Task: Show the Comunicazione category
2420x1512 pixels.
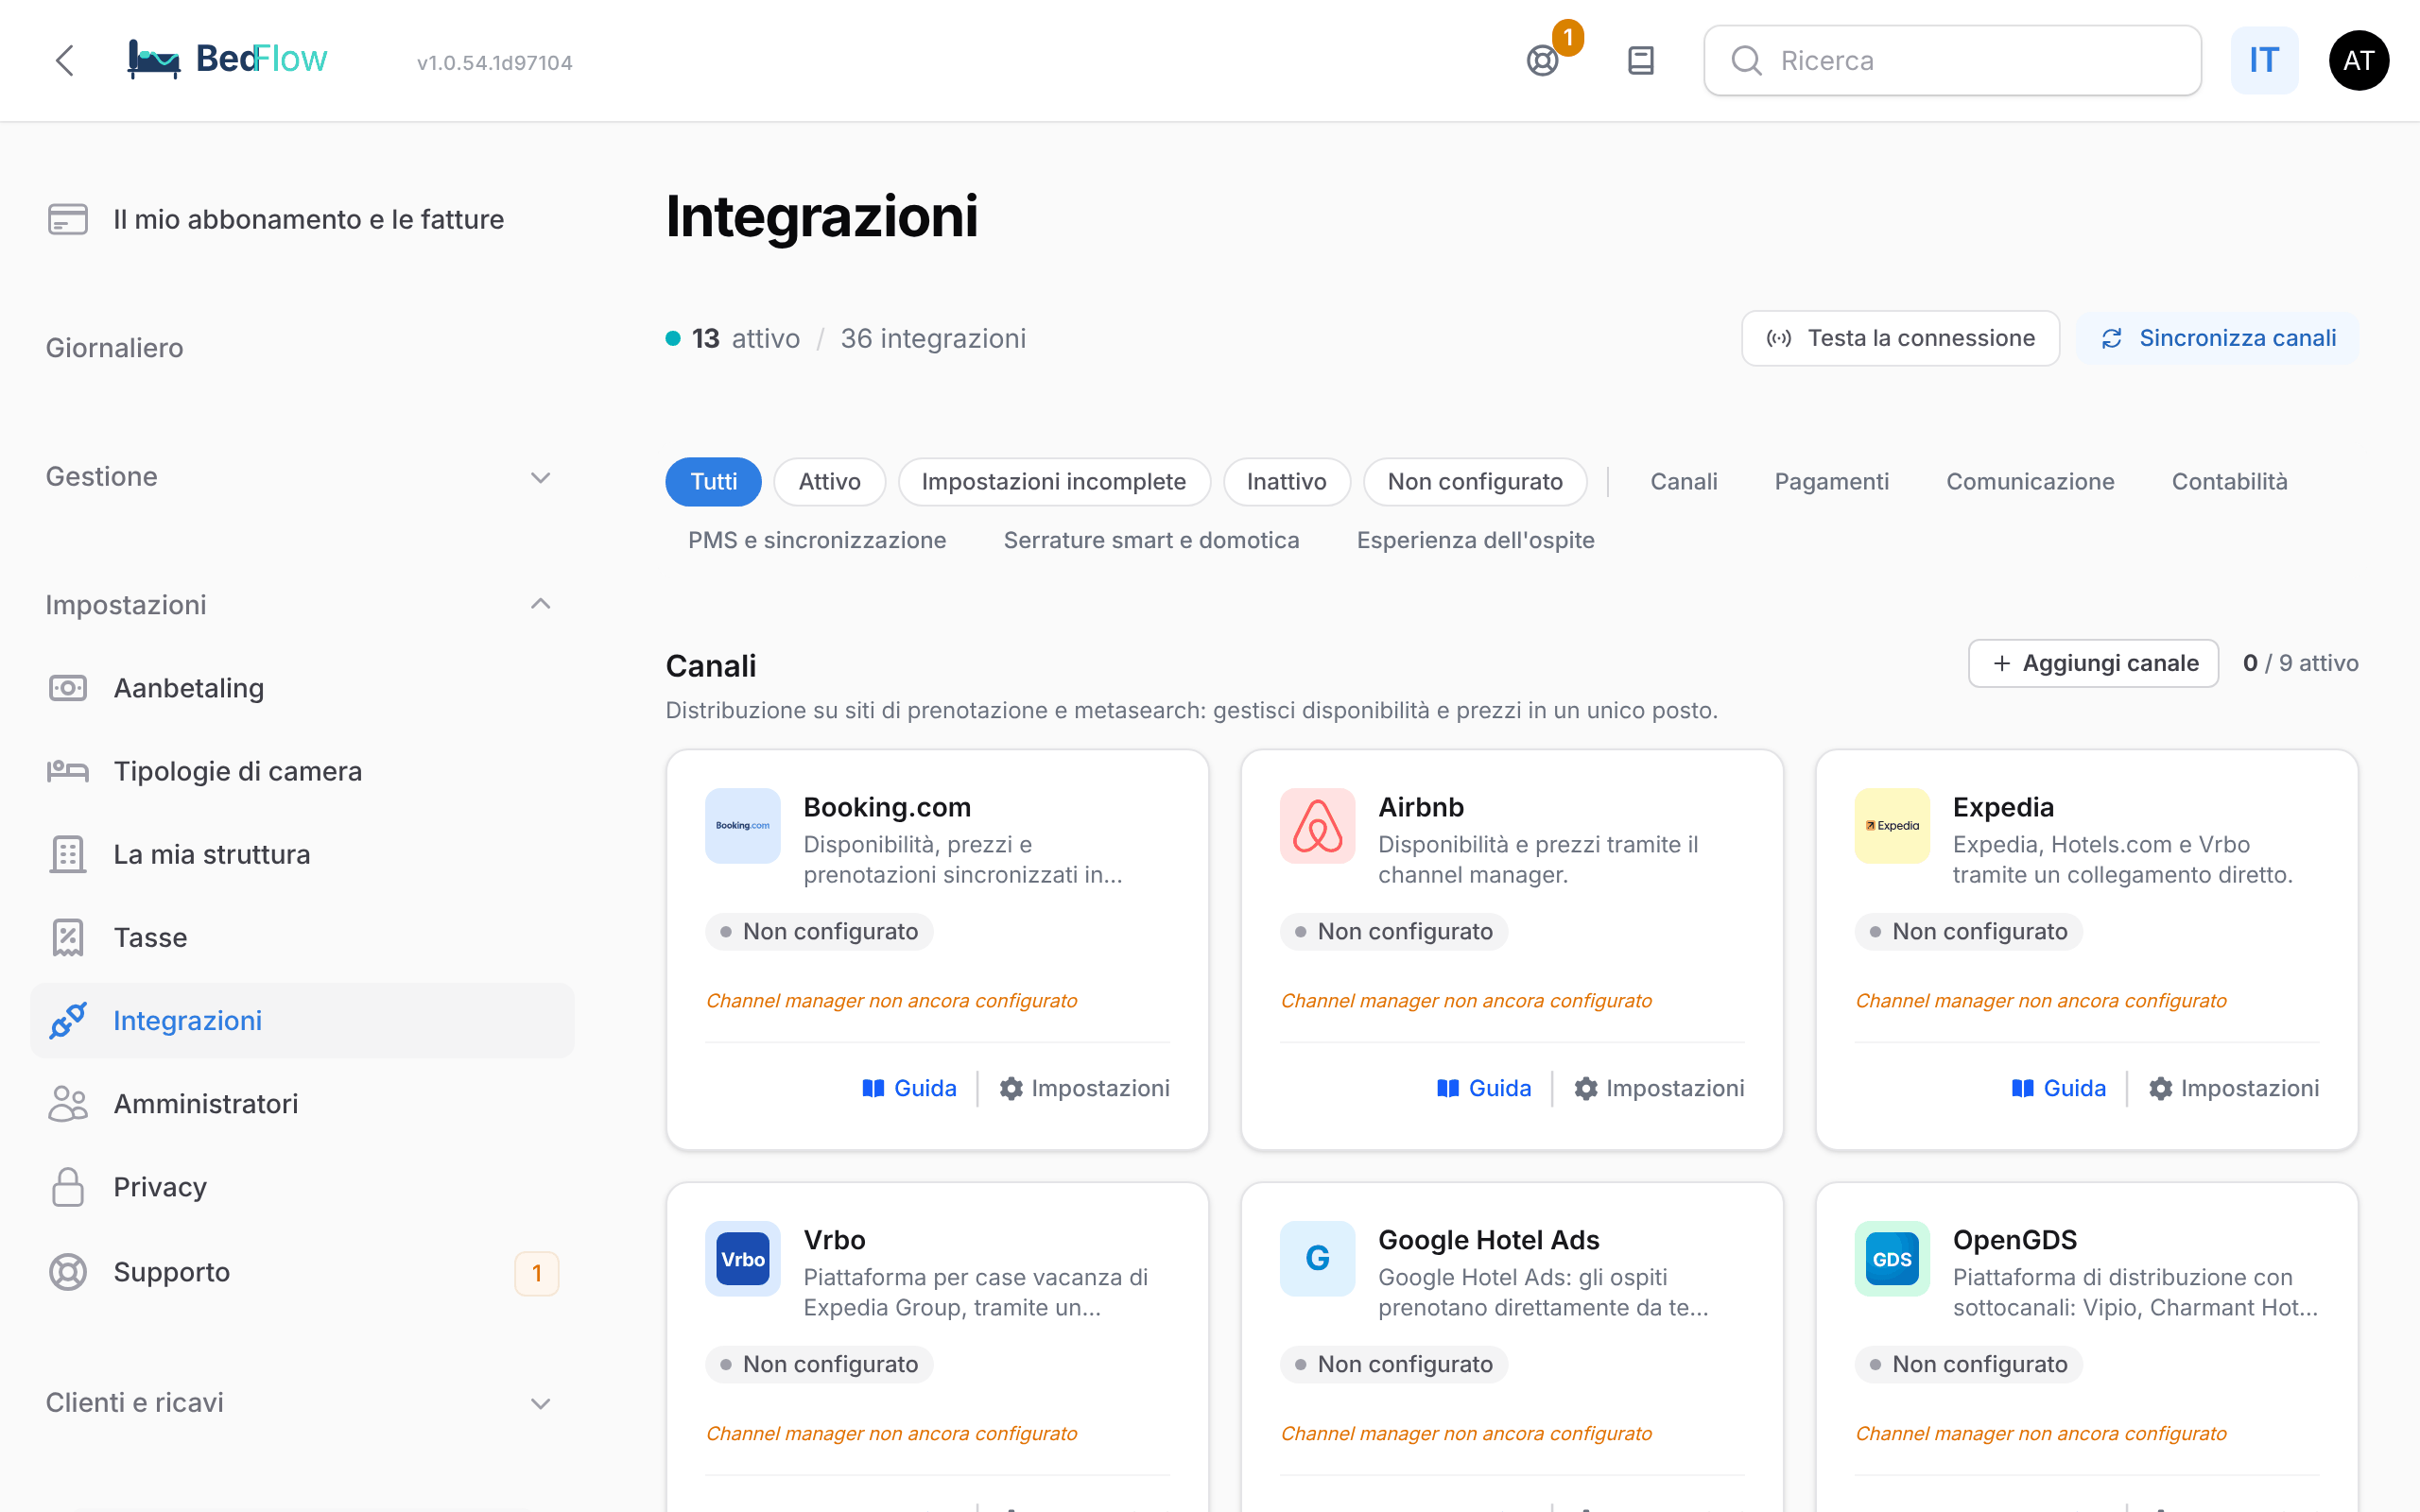Action: tap(2030, 482)
